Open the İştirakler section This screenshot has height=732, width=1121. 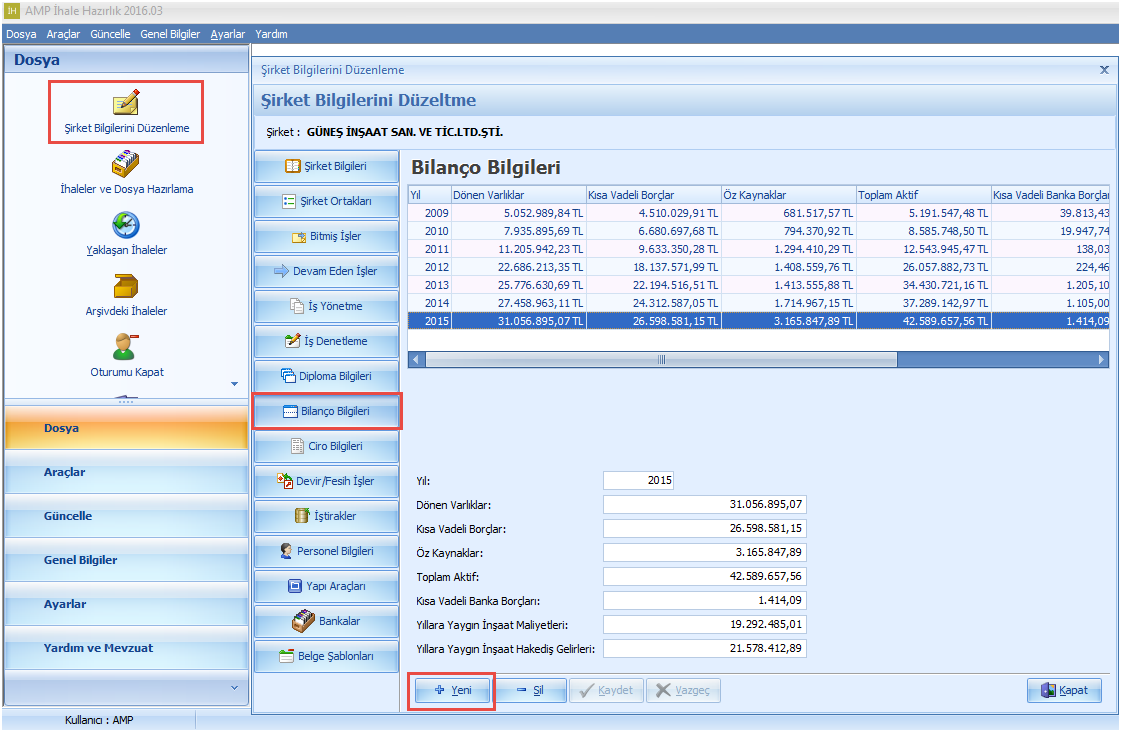(x=327, y=516)
